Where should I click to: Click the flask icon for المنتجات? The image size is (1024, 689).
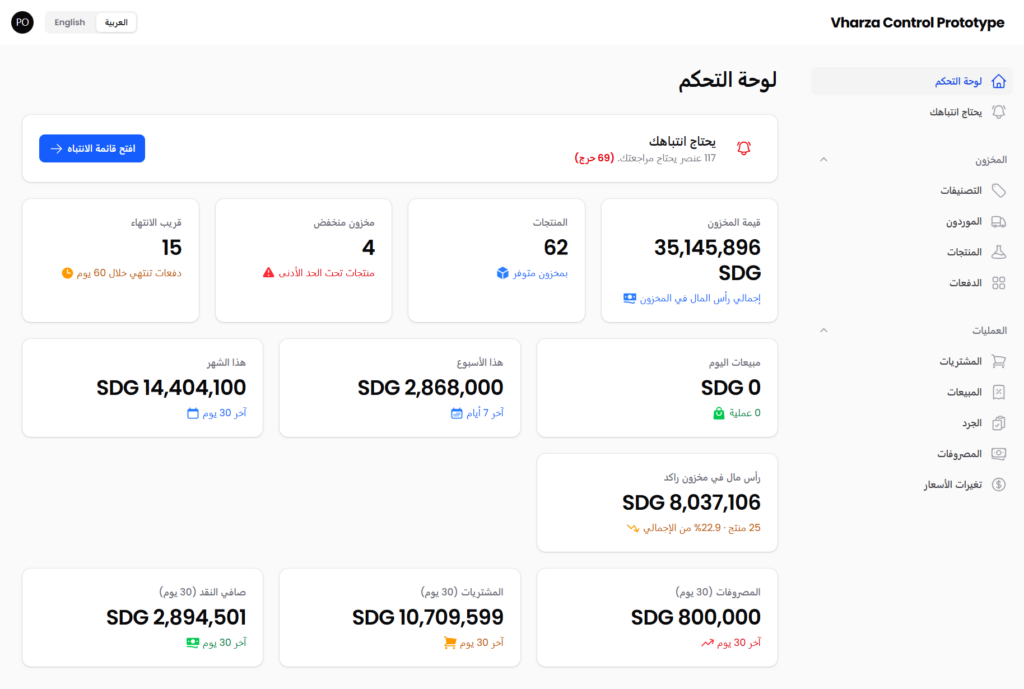tap(998, 252)
